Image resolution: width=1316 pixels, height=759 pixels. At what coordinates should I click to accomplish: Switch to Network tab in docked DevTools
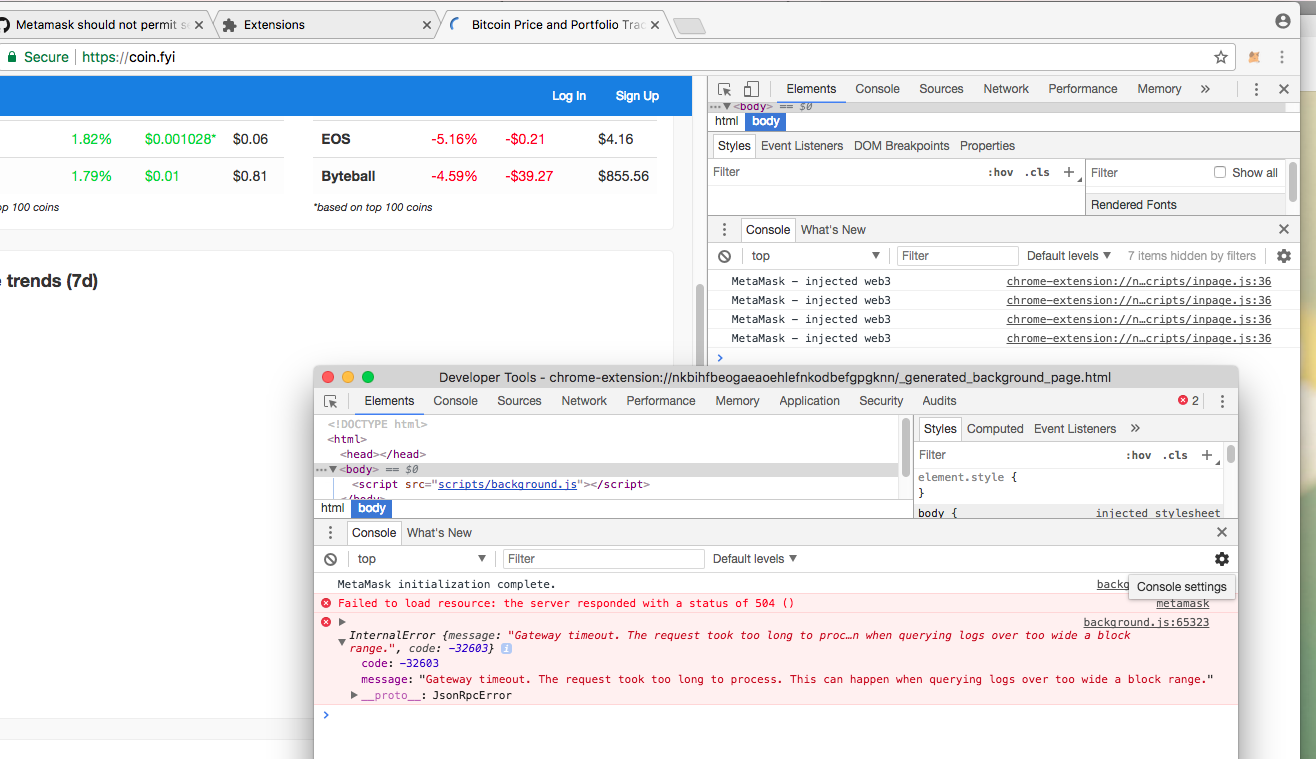1005,89
